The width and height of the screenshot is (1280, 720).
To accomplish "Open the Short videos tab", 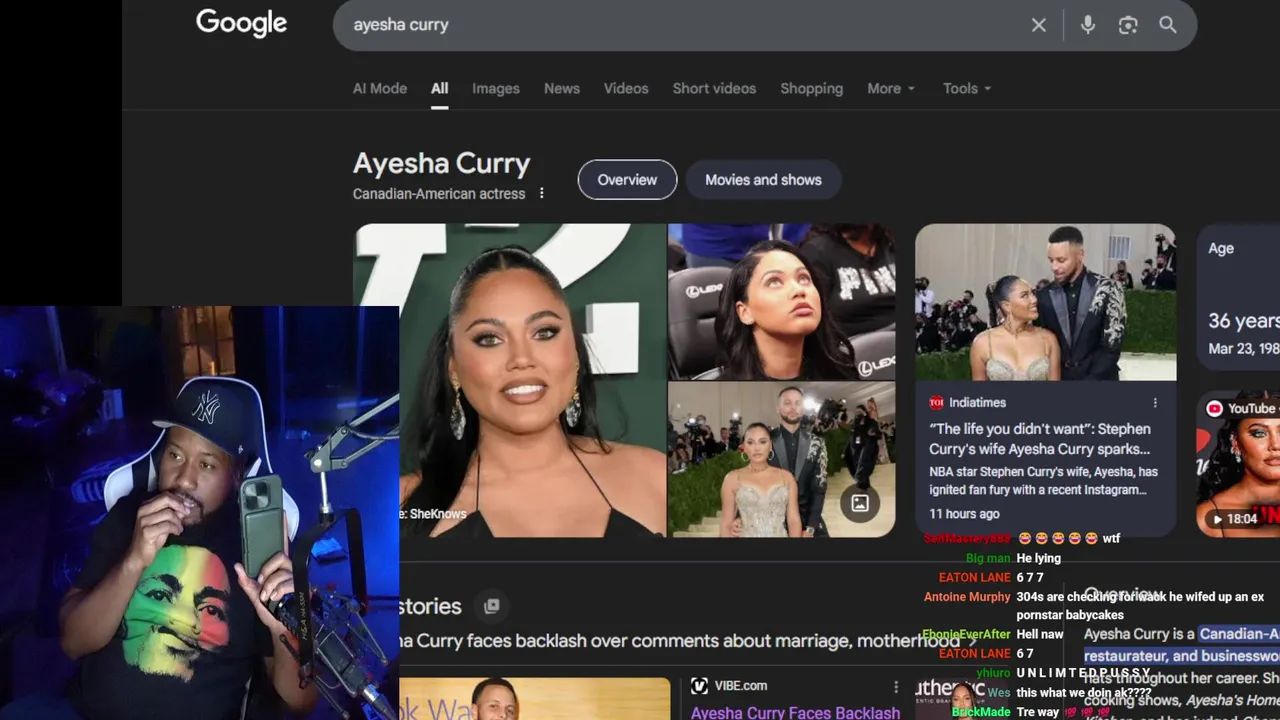I will pyautogui.click(x=714, y=88).
